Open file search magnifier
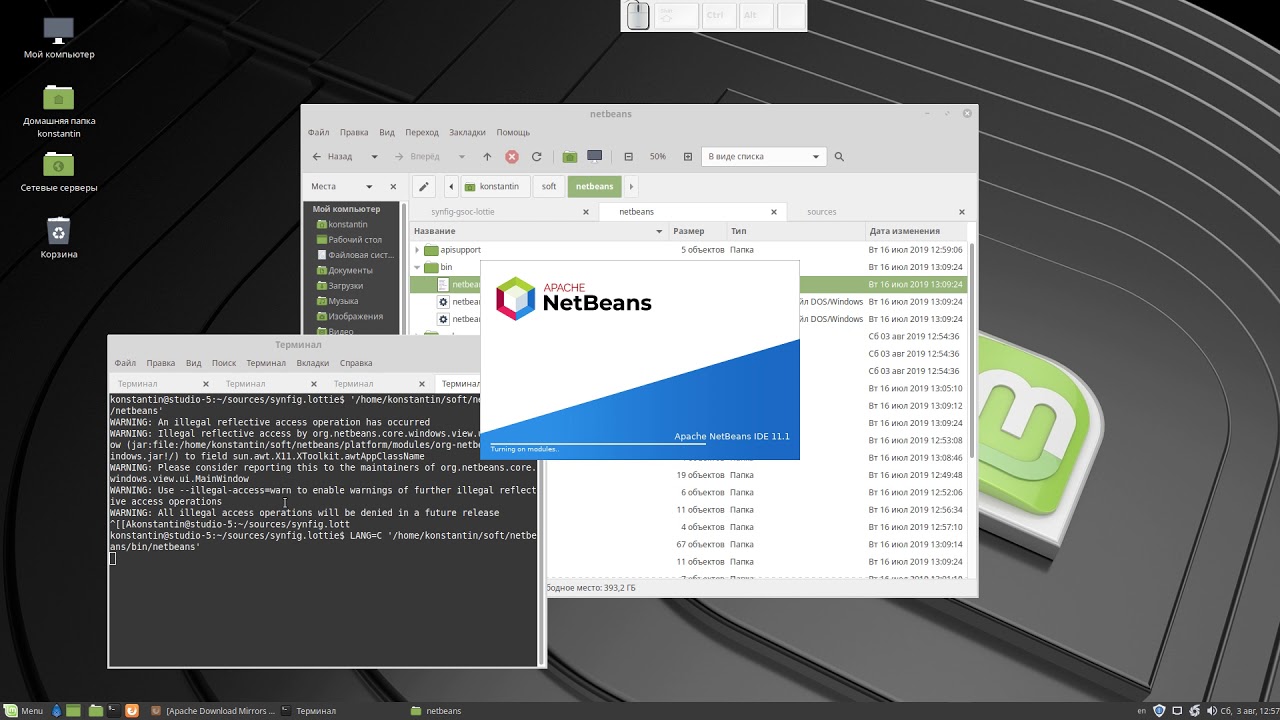Image resolution: width=1280 pixels, height=720 pixels. 839,157
